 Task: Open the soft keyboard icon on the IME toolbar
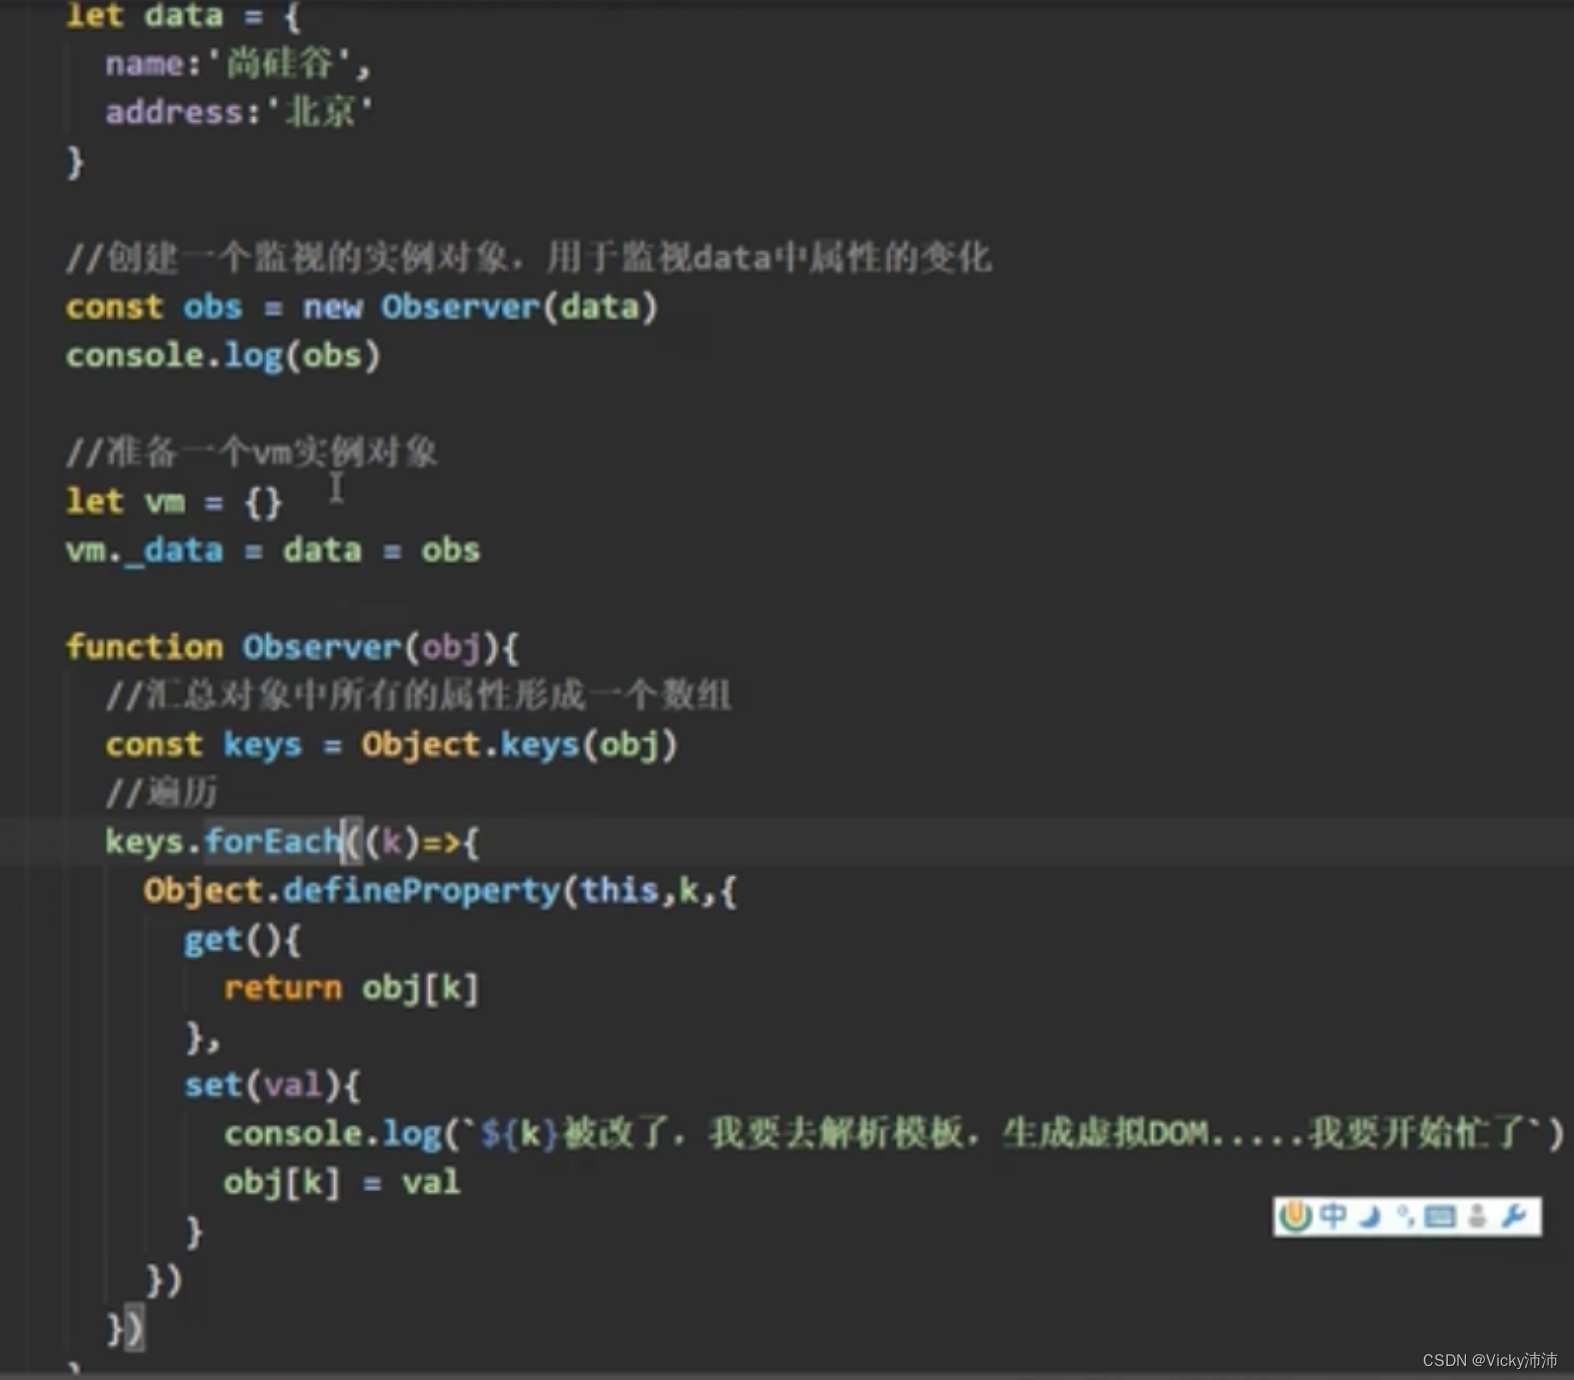click(x=1440, y=1216)
